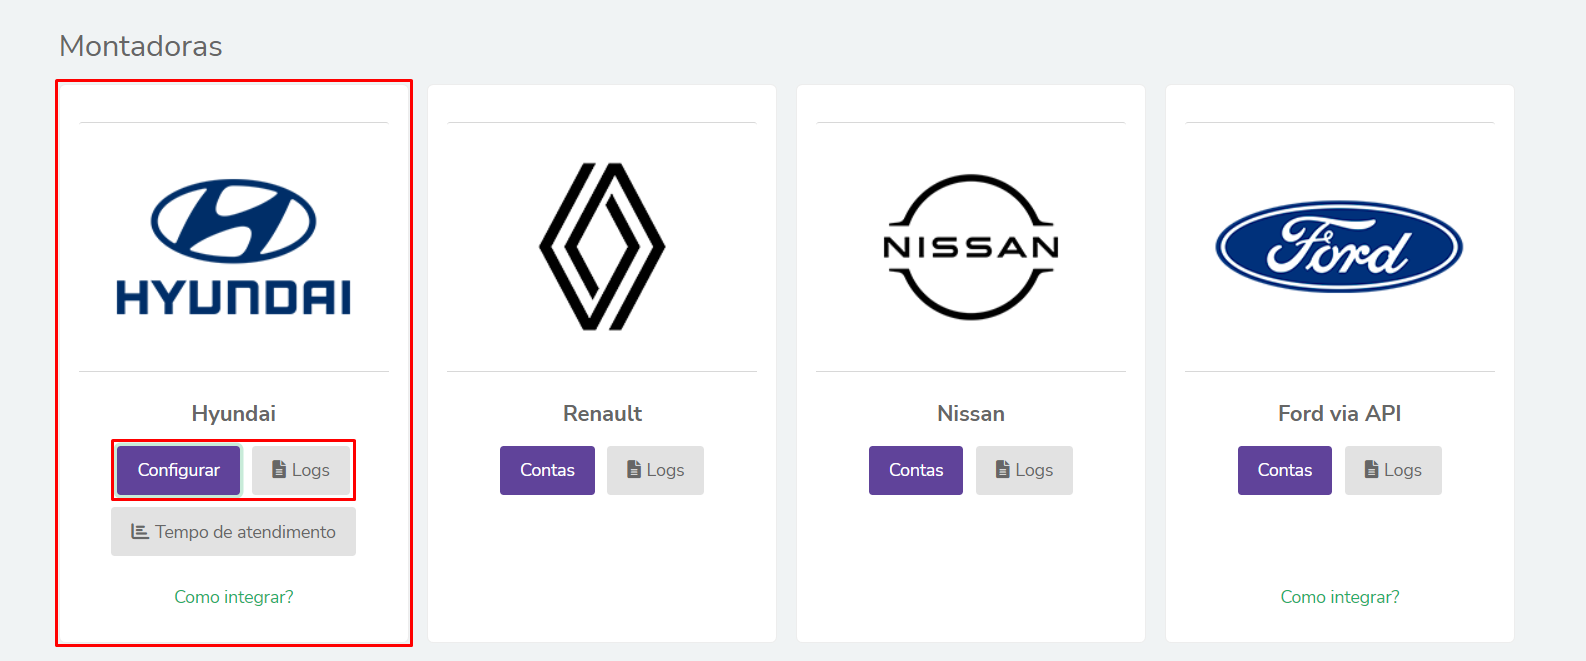Follow Hyundai Como integrar link
Screen dimensions: 1586x661
[x=234, y=597]
